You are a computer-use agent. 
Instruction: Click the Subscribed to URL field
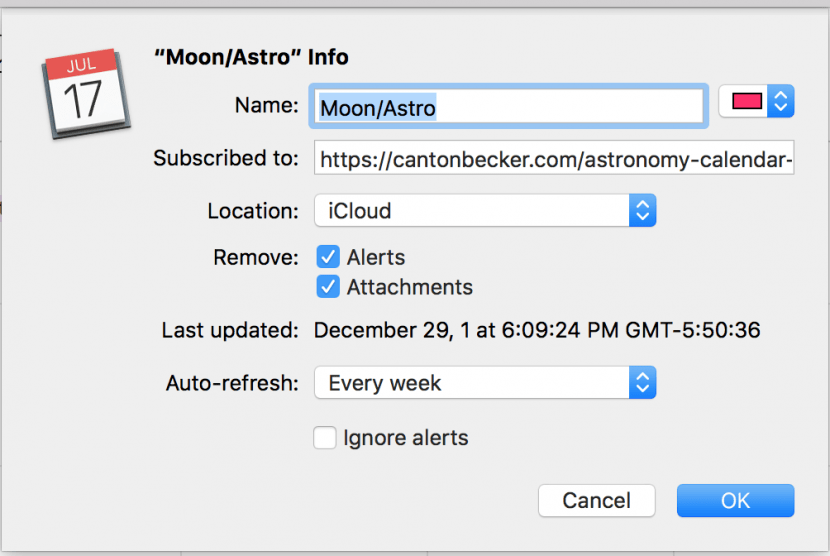(554, 157)
